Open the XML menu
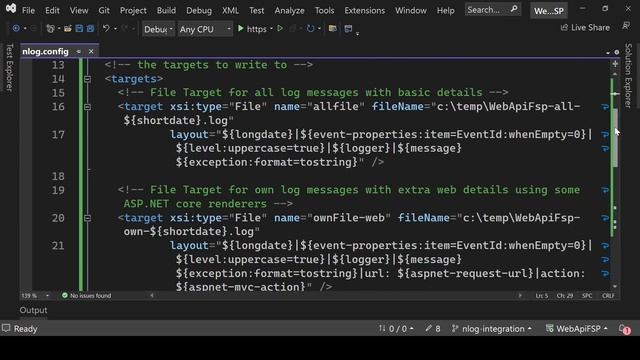Image resolution: width=640 pixels, height=360 pixels. [230, 10]
